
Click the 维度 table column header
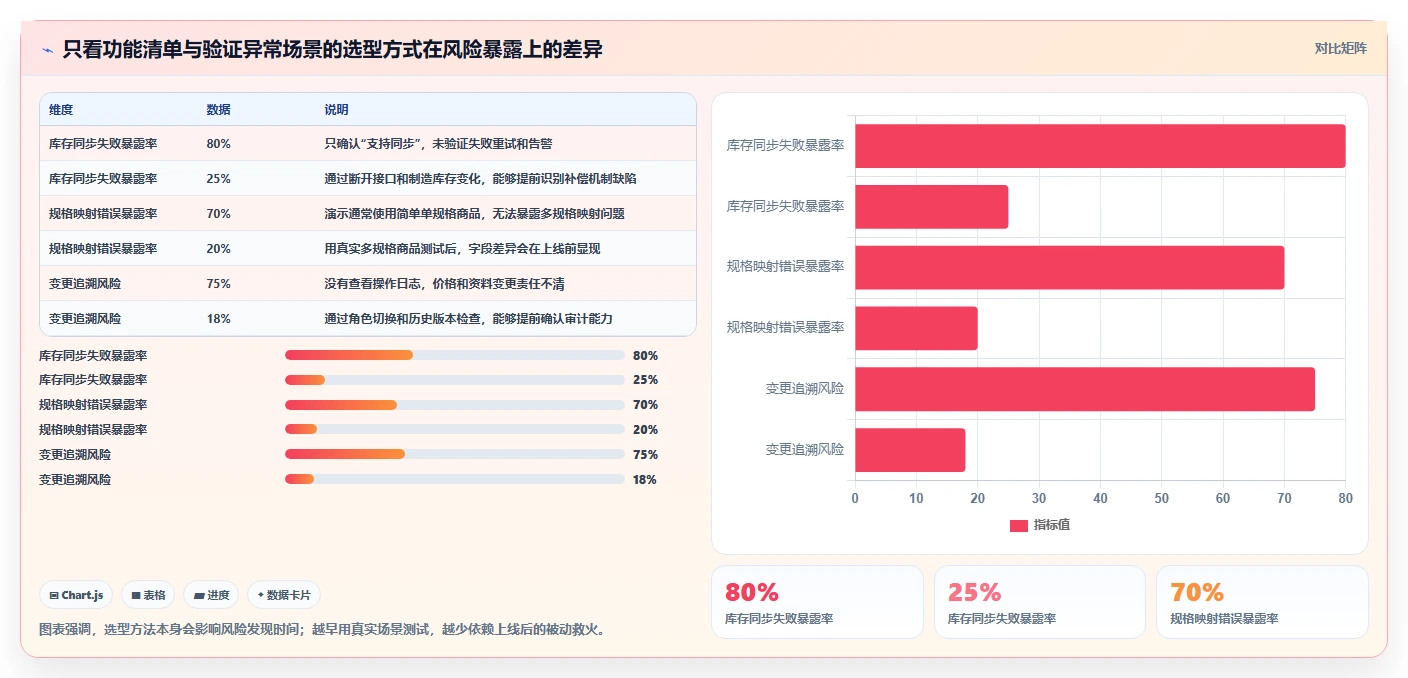[x=61, y=110]
